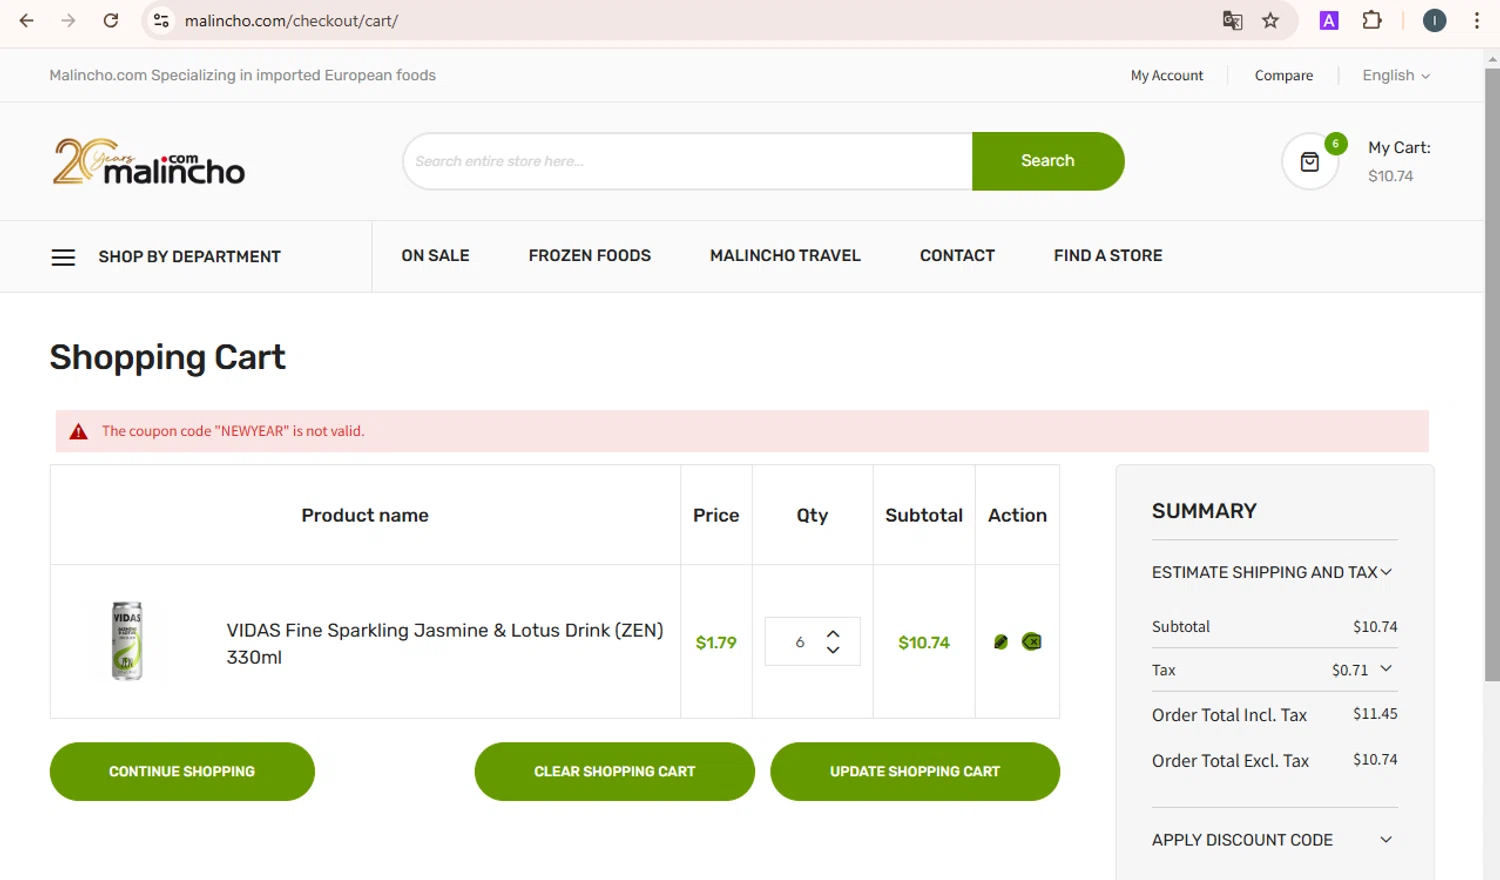This screenshot has height=880, width=1500.
Task: Remove the VIDAS item with the delete icon
Action: [x=1032, y=642]
